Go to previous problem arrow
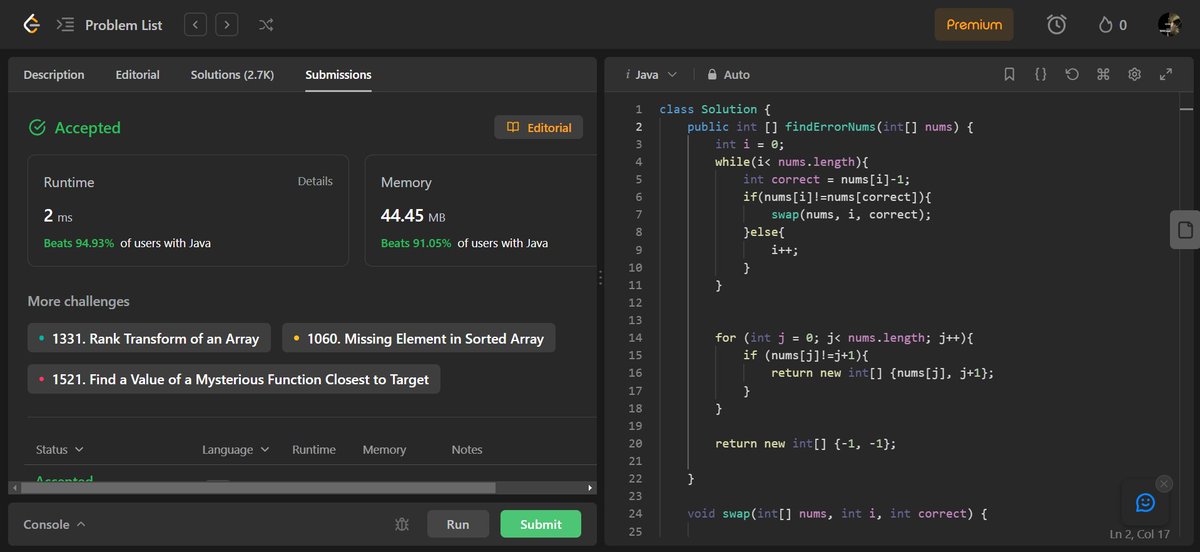 [196, 25]
